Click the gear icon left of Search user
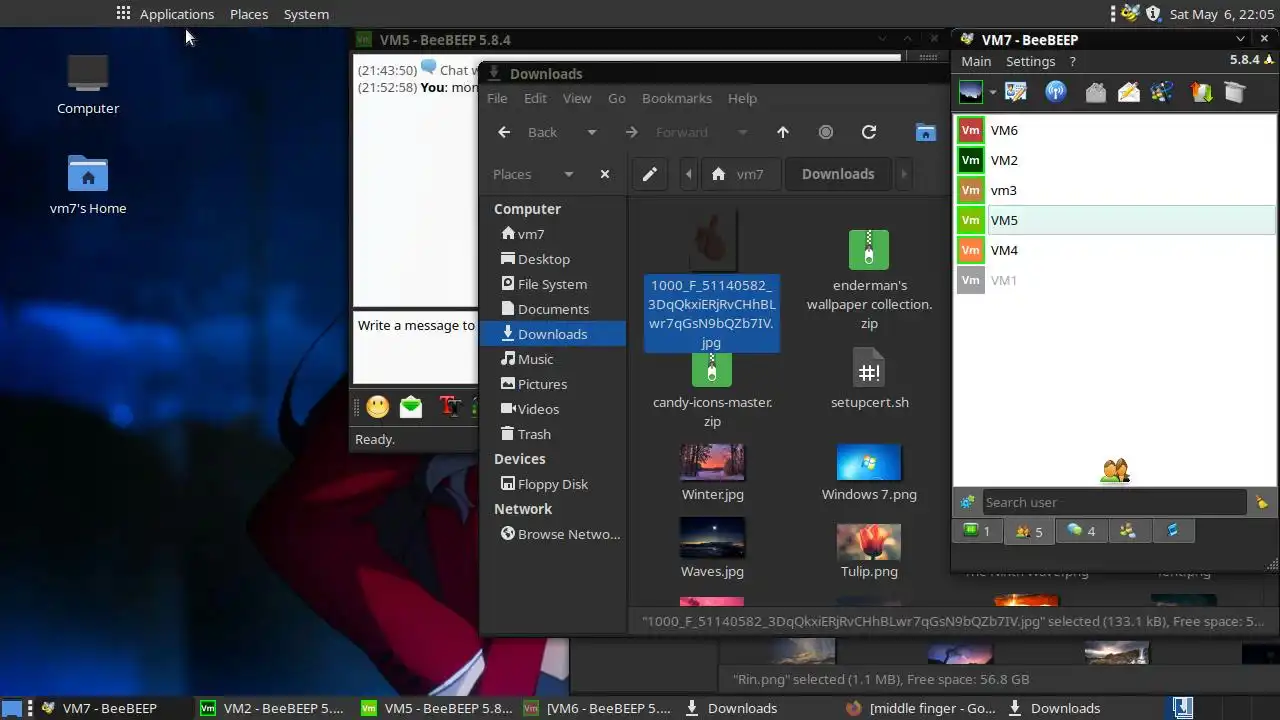 coord(967,502)
